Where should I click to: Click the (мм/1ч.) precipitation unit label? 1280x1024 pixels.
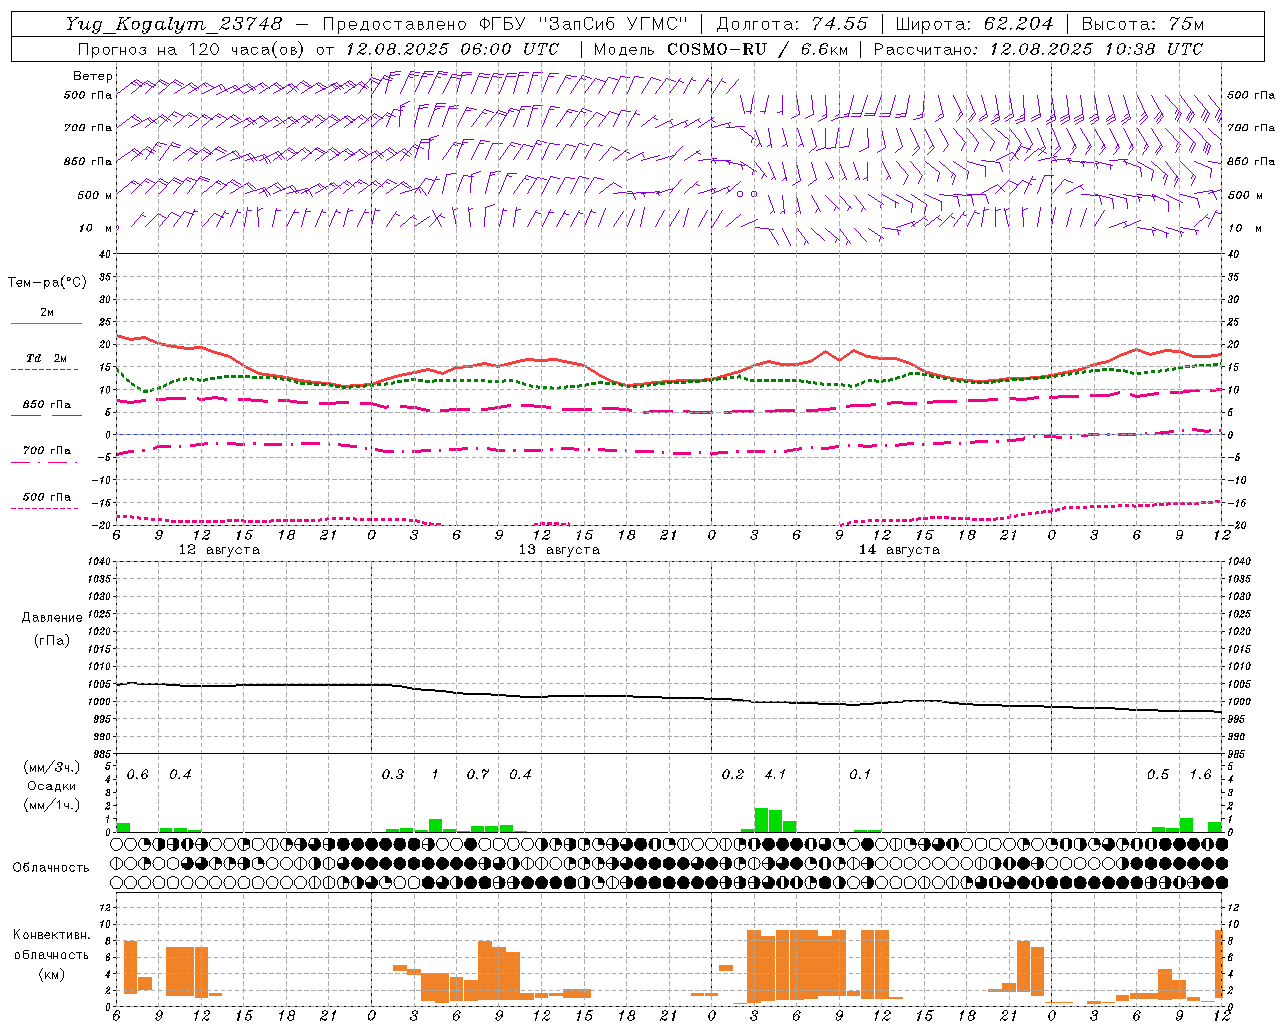(x=51, y=805)
